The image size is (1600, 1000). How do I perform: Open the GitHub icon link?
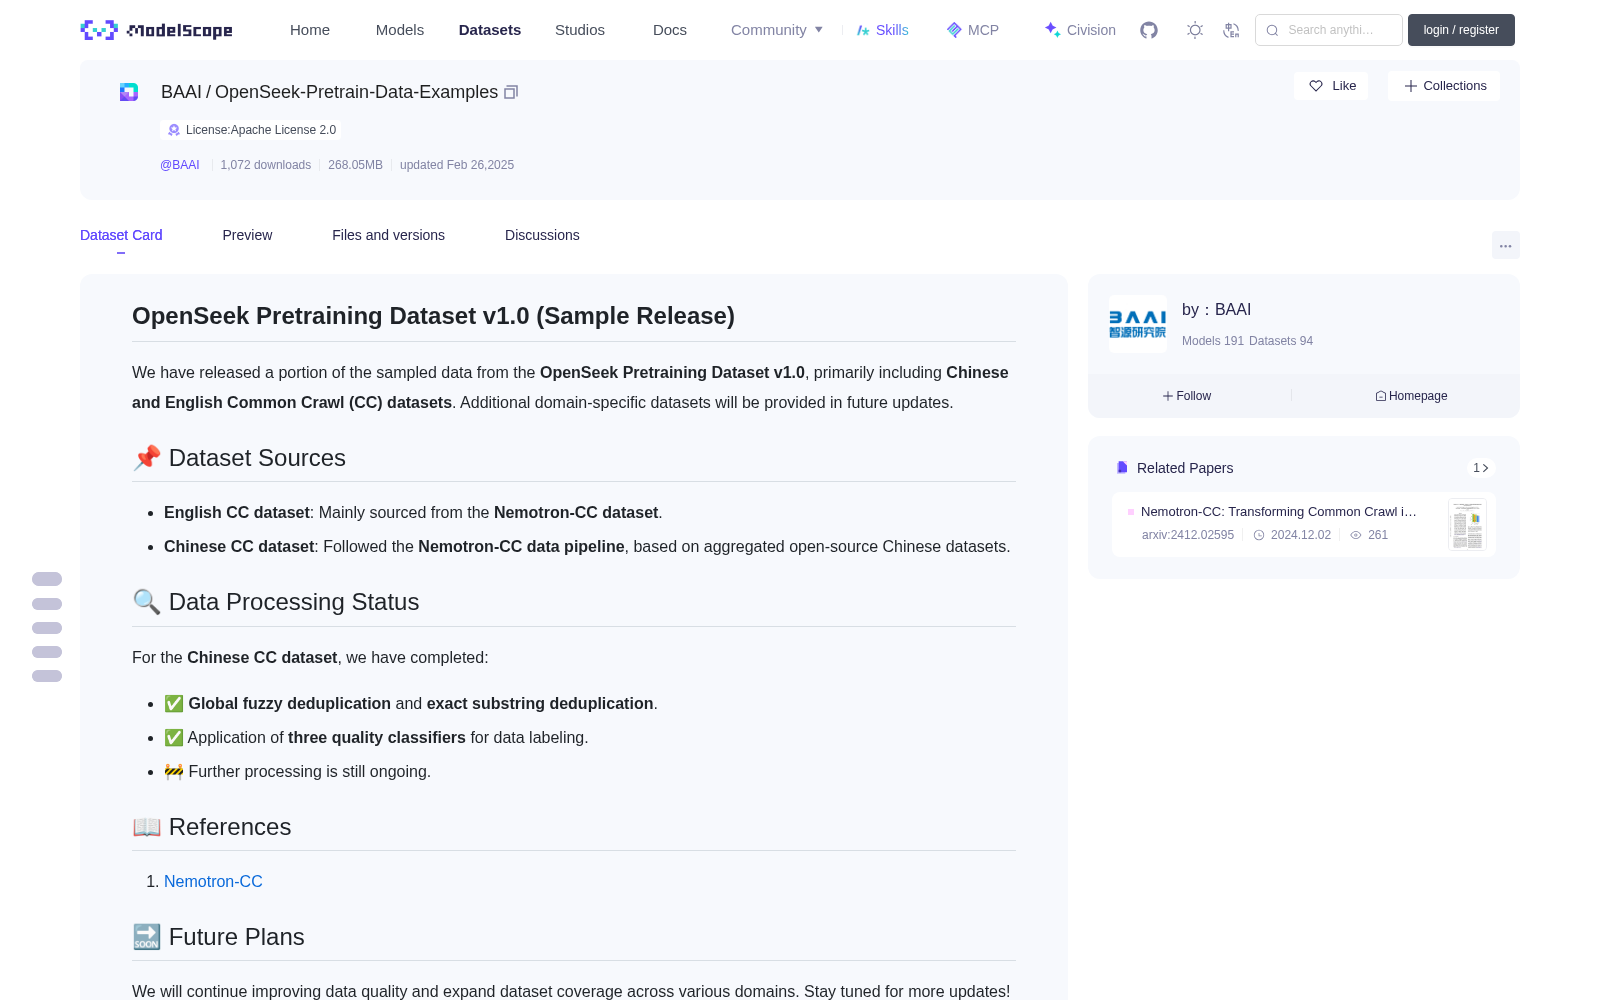(x=1149, y=30)
